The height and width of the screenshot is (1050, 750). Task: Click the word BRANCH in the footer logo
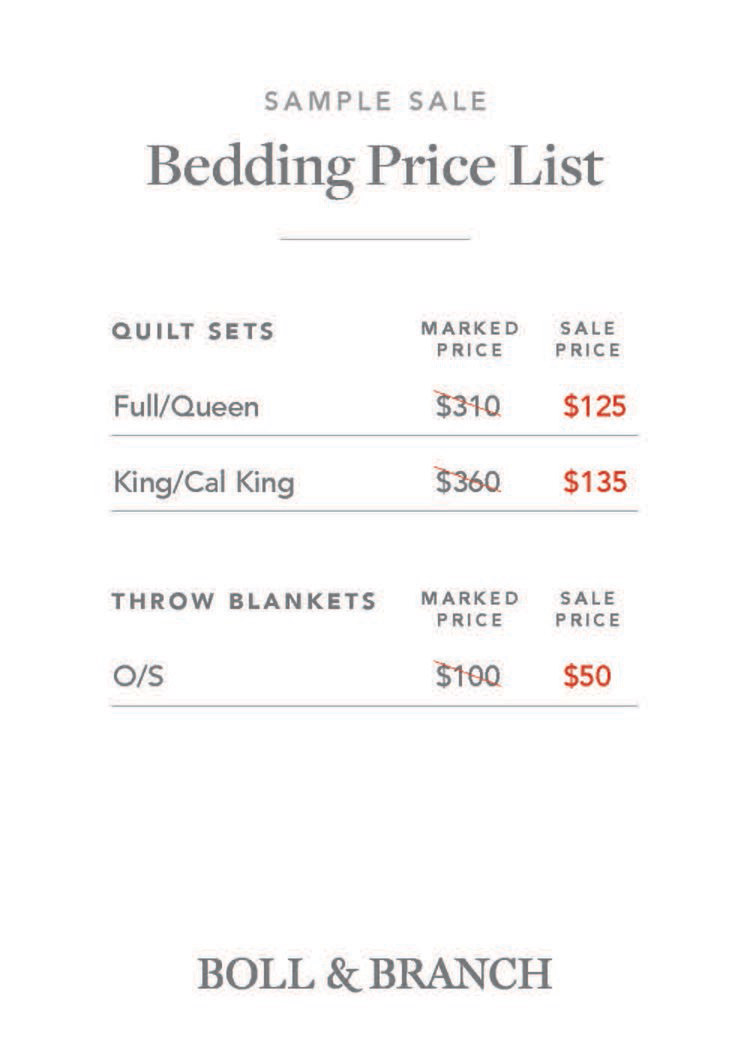point(461,973)
